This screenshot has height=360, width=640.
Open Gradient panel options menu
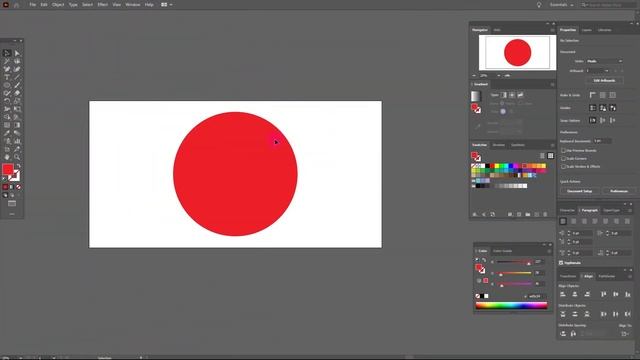point(552,84)
